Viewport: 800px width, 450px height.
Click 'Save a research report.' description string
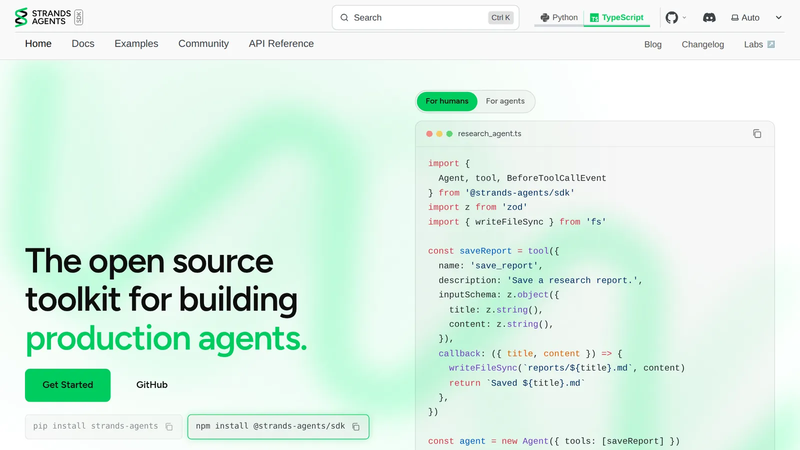pos(572,281)
